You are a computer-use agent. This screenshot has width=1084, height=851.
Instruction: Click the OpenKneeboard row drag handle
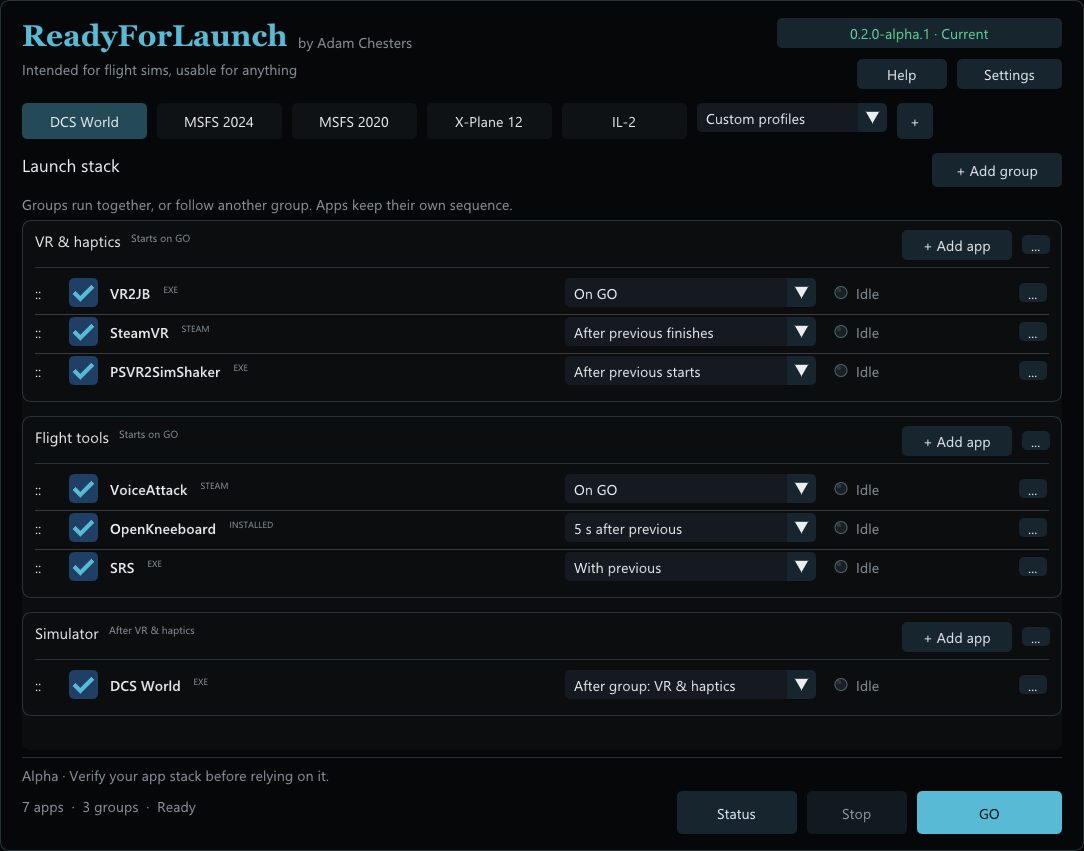38,530
